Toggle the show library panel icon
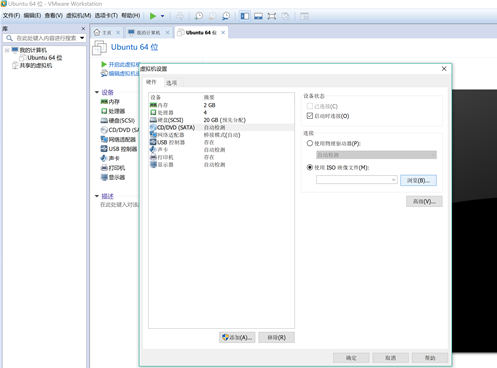The image size is (497, 368). 245,16
